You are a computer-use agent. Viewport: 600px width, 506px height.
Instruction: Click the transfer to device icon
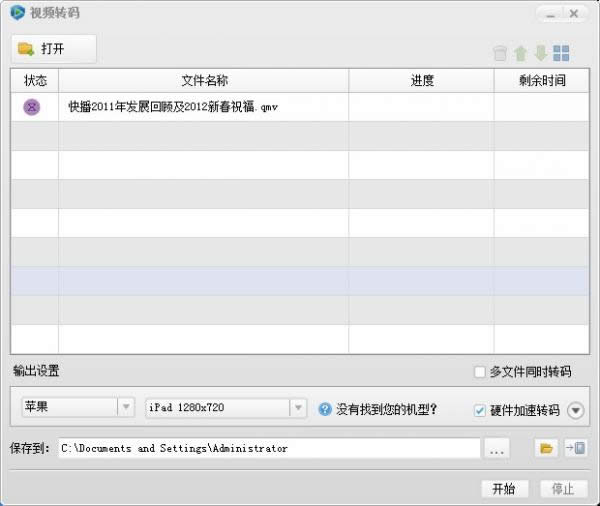pyautogui.click(x=576, y=449)
